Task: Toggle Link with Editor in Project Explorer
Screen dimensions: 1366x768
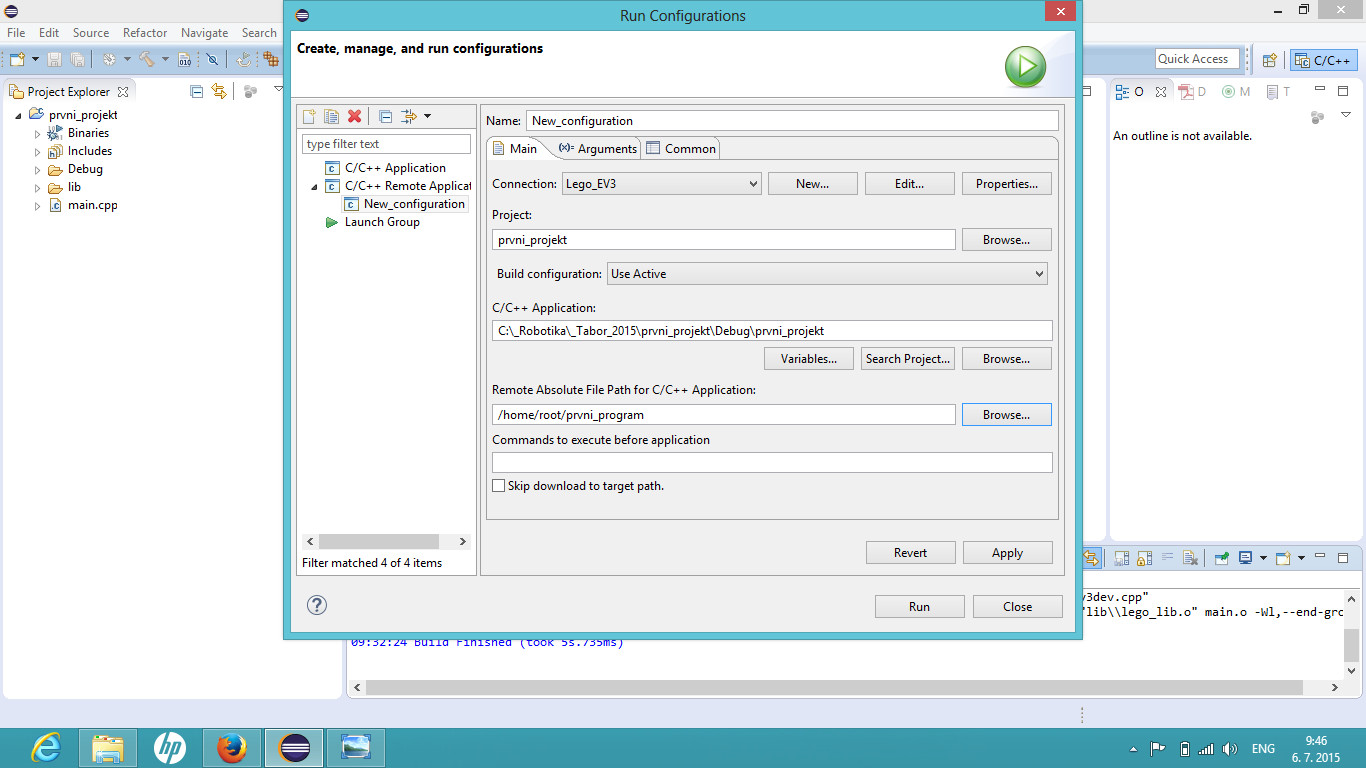Action: click(219, 91)
